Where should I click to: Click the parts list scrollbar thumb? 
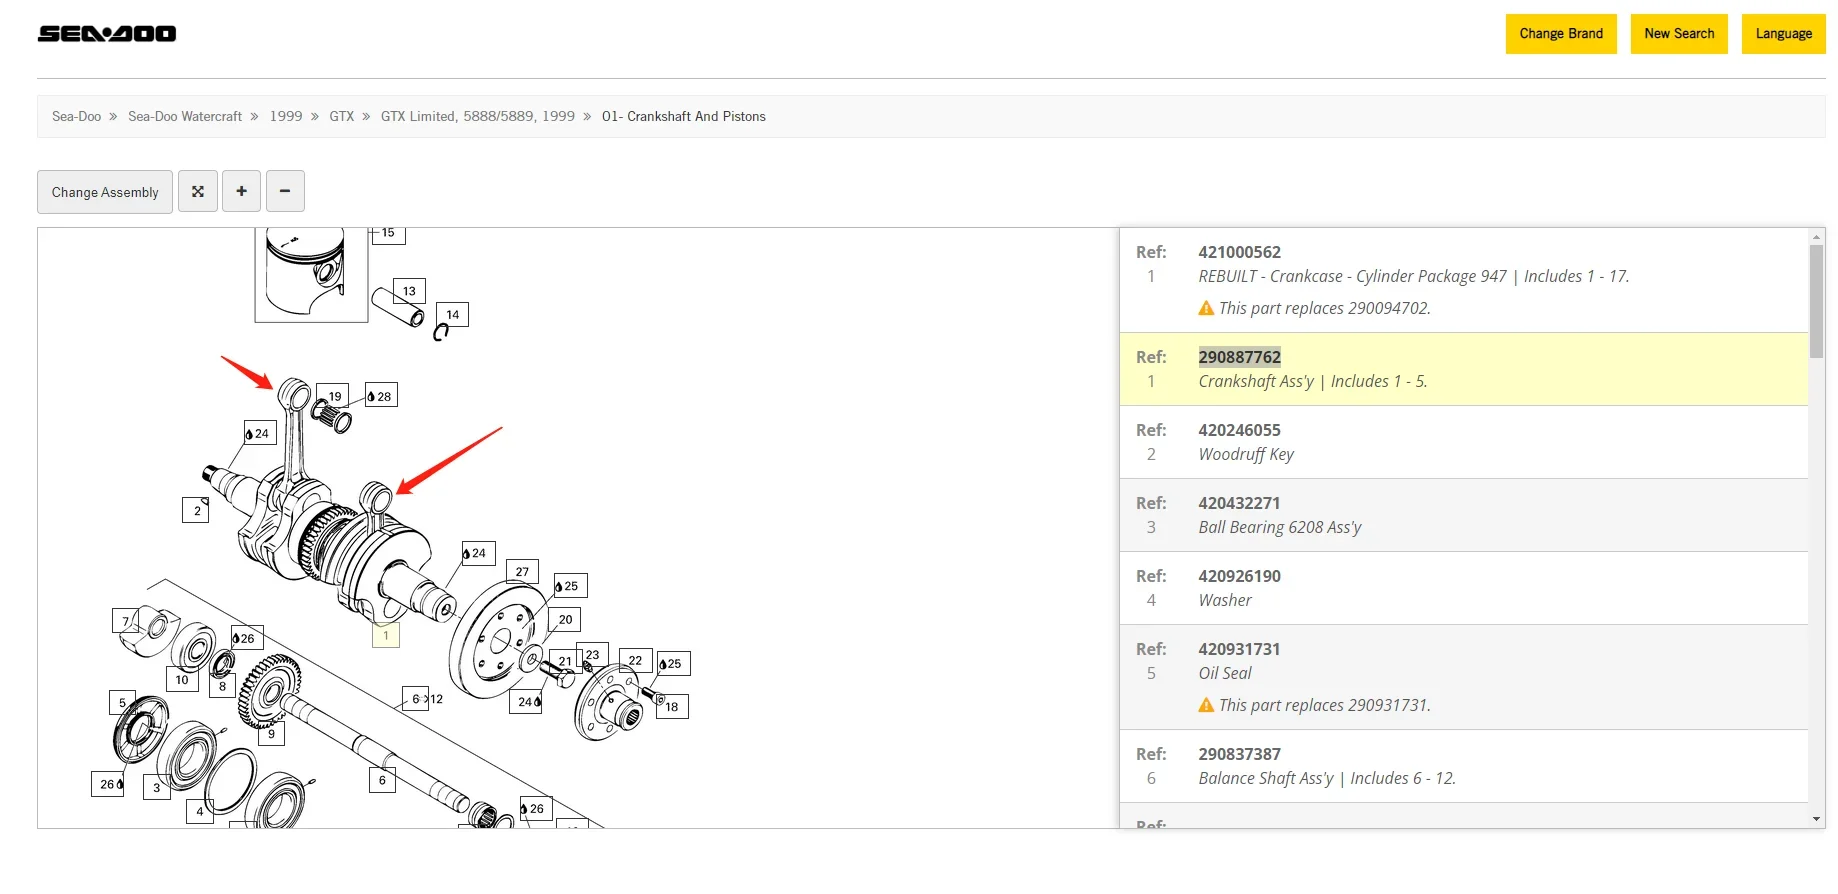tap(1817, 301)
